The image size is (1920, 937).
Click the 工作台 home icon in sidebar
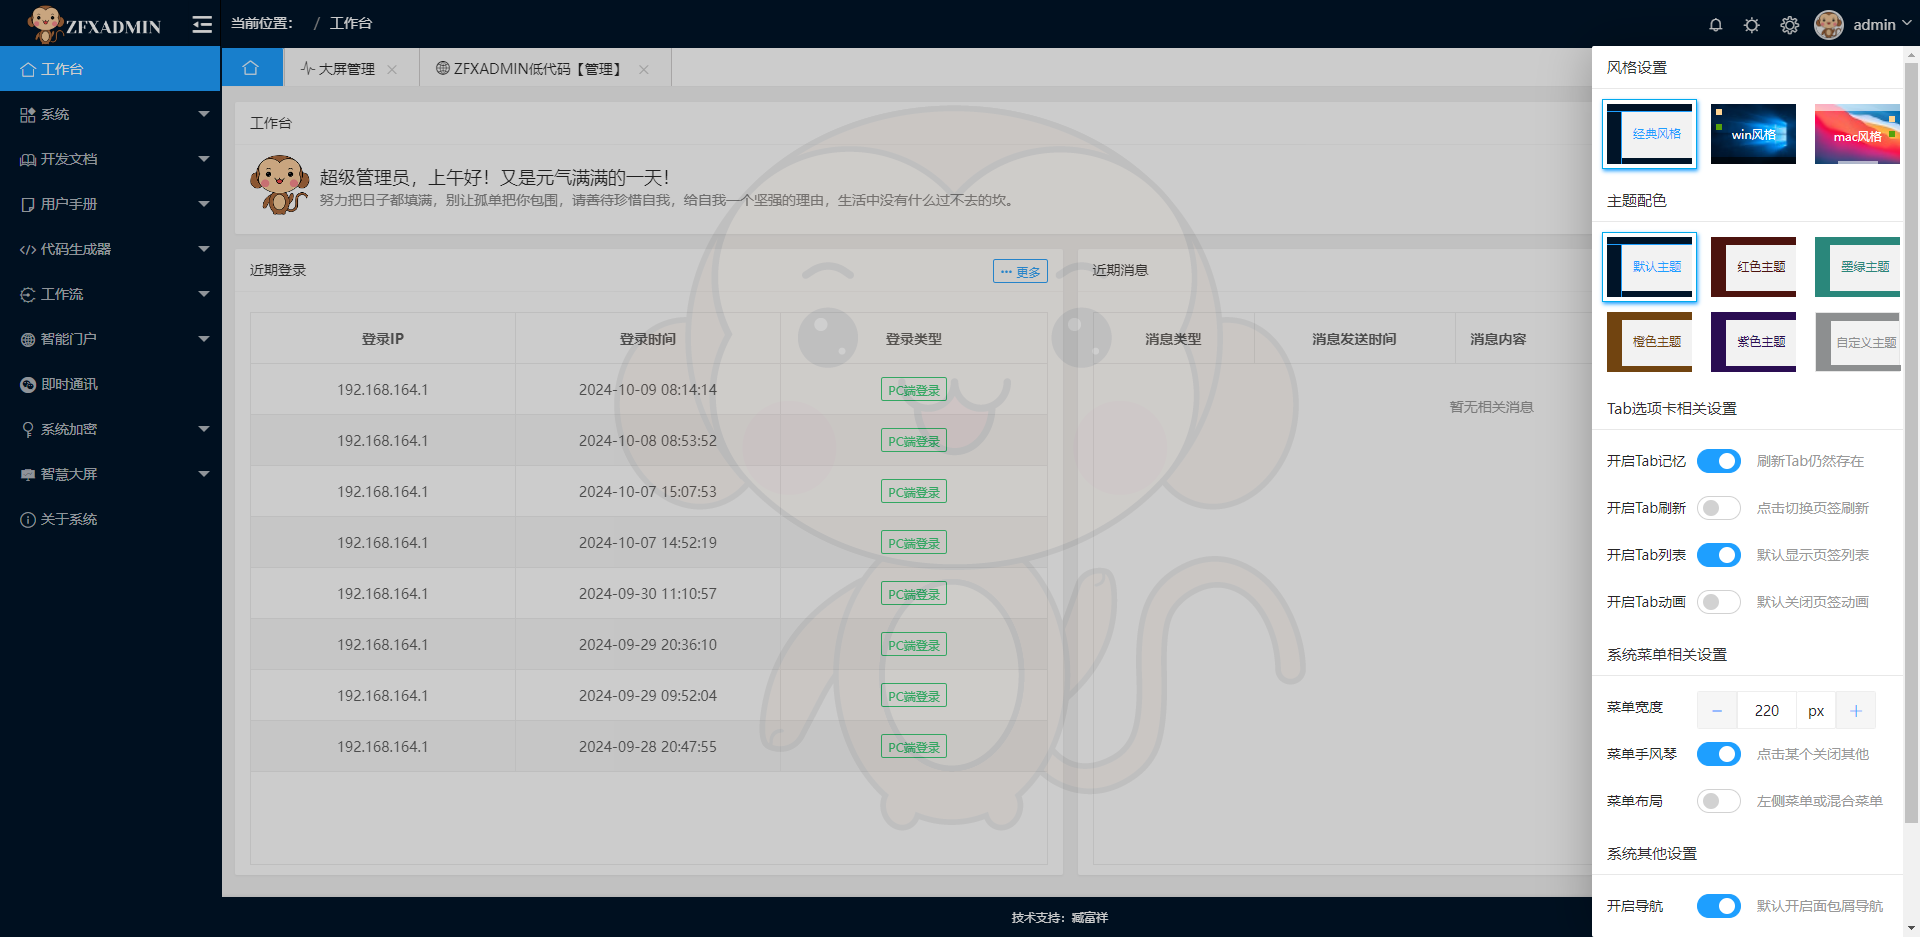coord(28,69)
